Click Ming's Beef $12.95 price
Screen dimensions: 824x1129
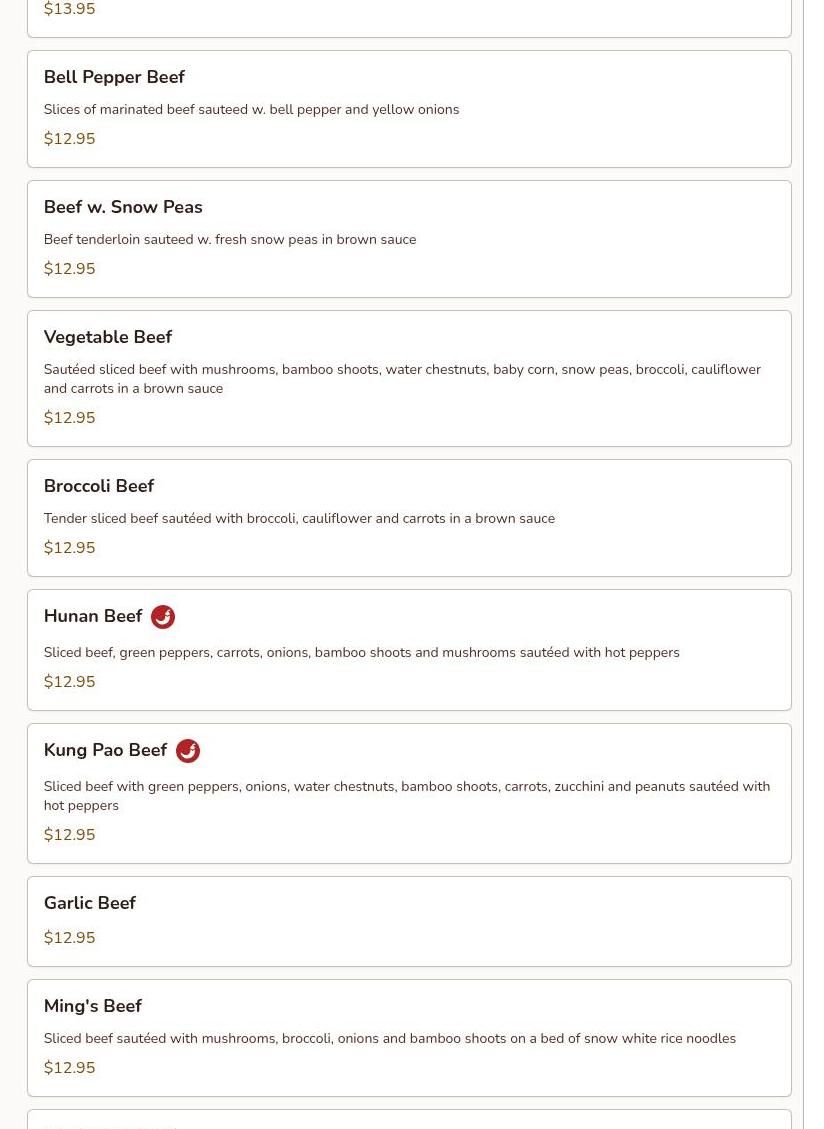(69, 1068)
